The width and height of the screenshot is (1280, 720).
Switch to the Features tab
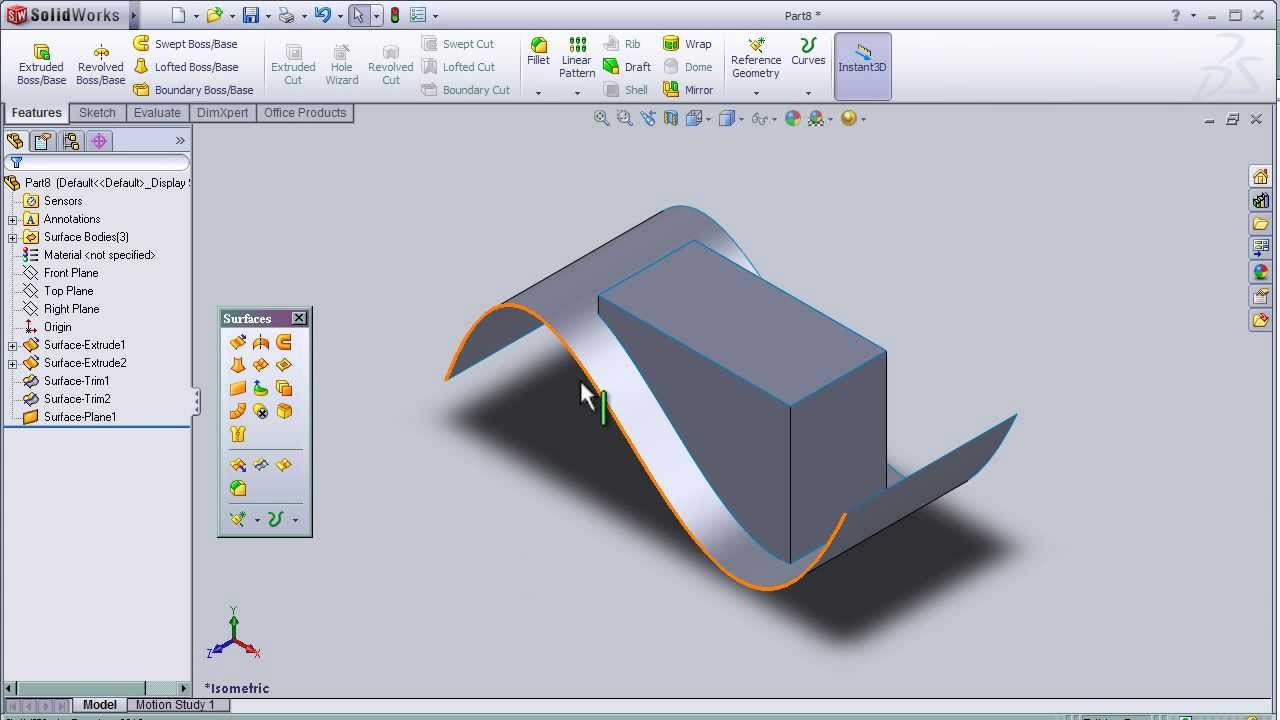point(37,113)
